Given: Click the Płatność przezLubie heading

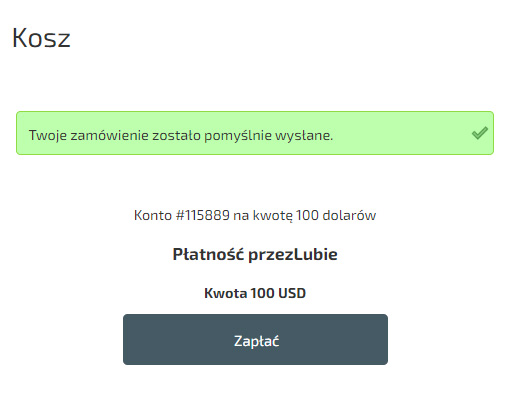Looking at the screenshot, I should point(255,254).
